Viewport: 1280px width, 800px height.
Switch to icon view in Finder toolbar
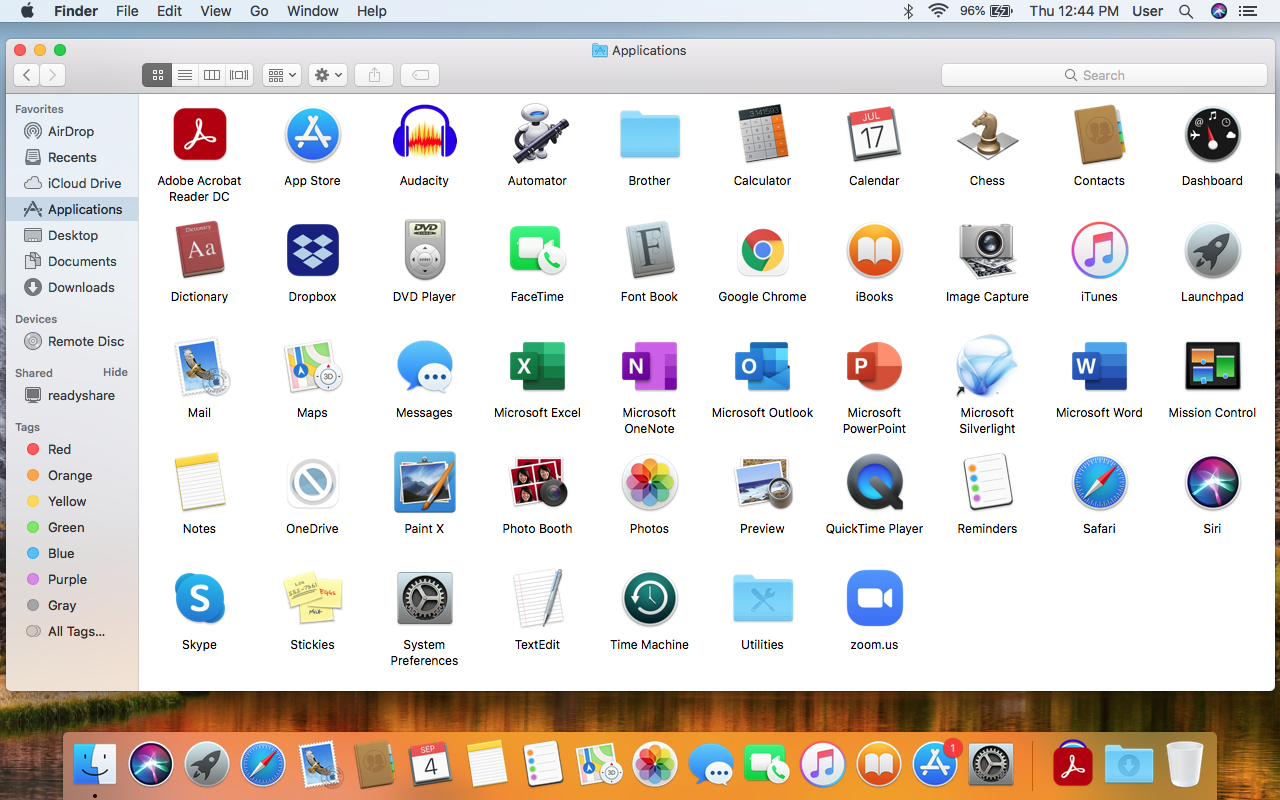click(x=157, y=75)
